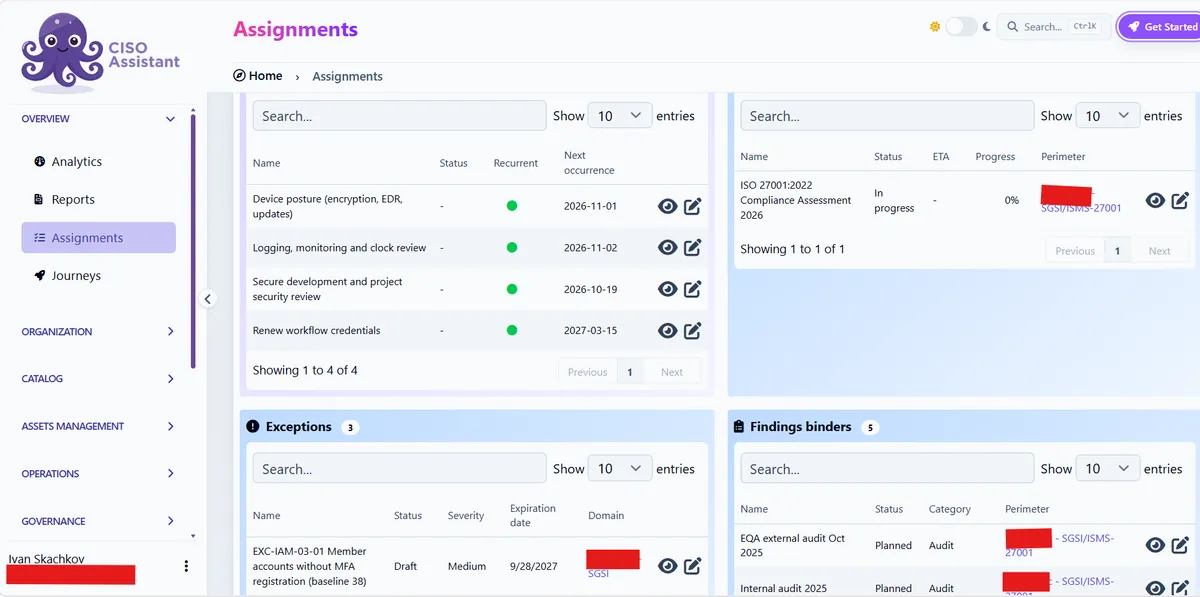This screenshot has height=597, width=1200.
Task: Sort exceptions by Severity column
Action: click(466, 516)
